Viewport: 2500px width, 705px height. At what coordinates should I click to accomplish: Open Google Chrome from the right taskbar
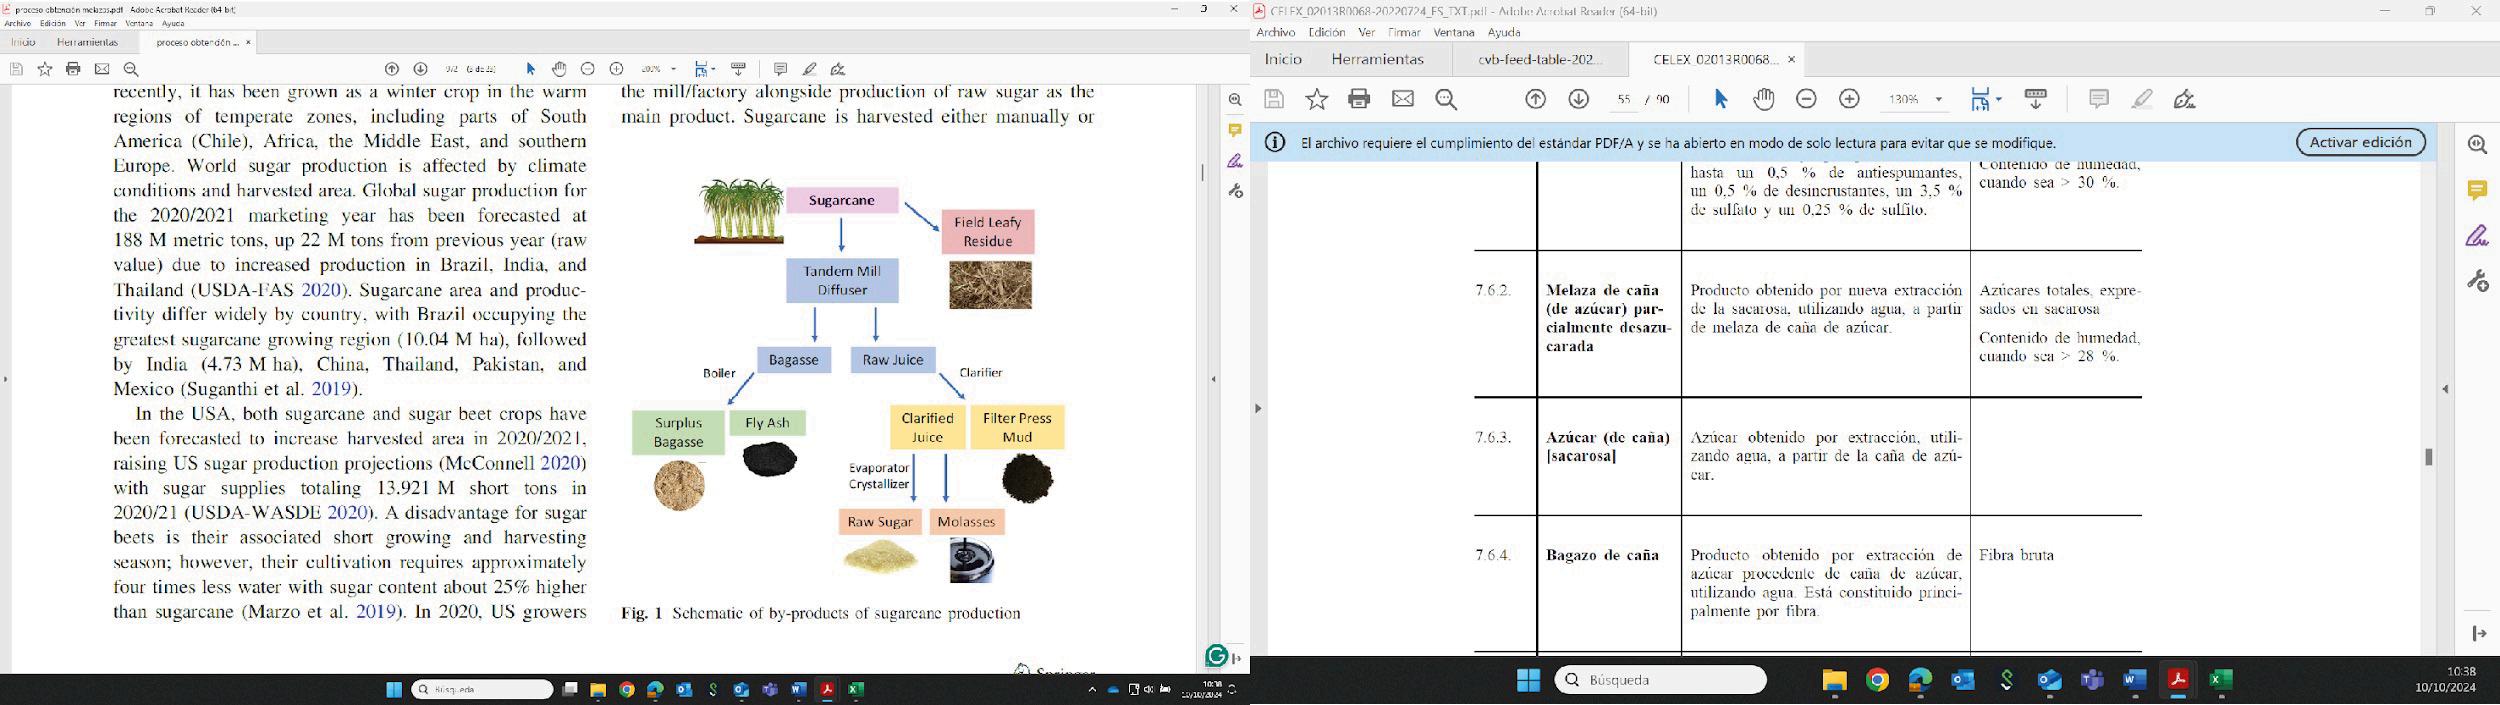click(x=1877, y=680)
